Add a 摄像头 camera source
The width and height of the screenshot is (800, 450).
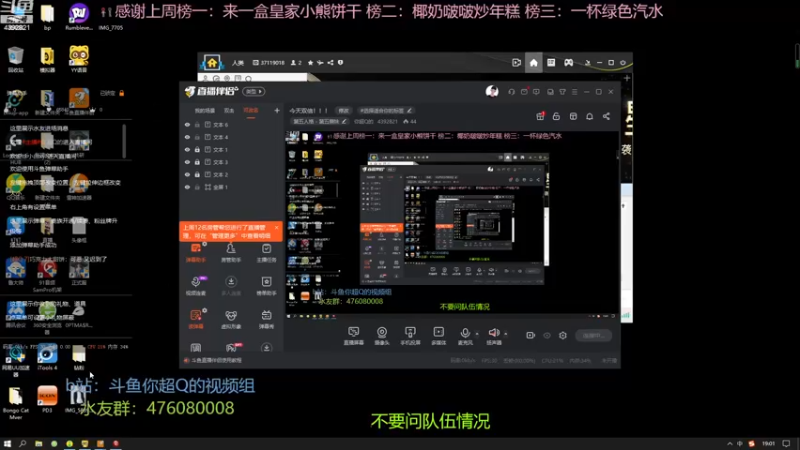pyautogui.click(x=382, y=336)
